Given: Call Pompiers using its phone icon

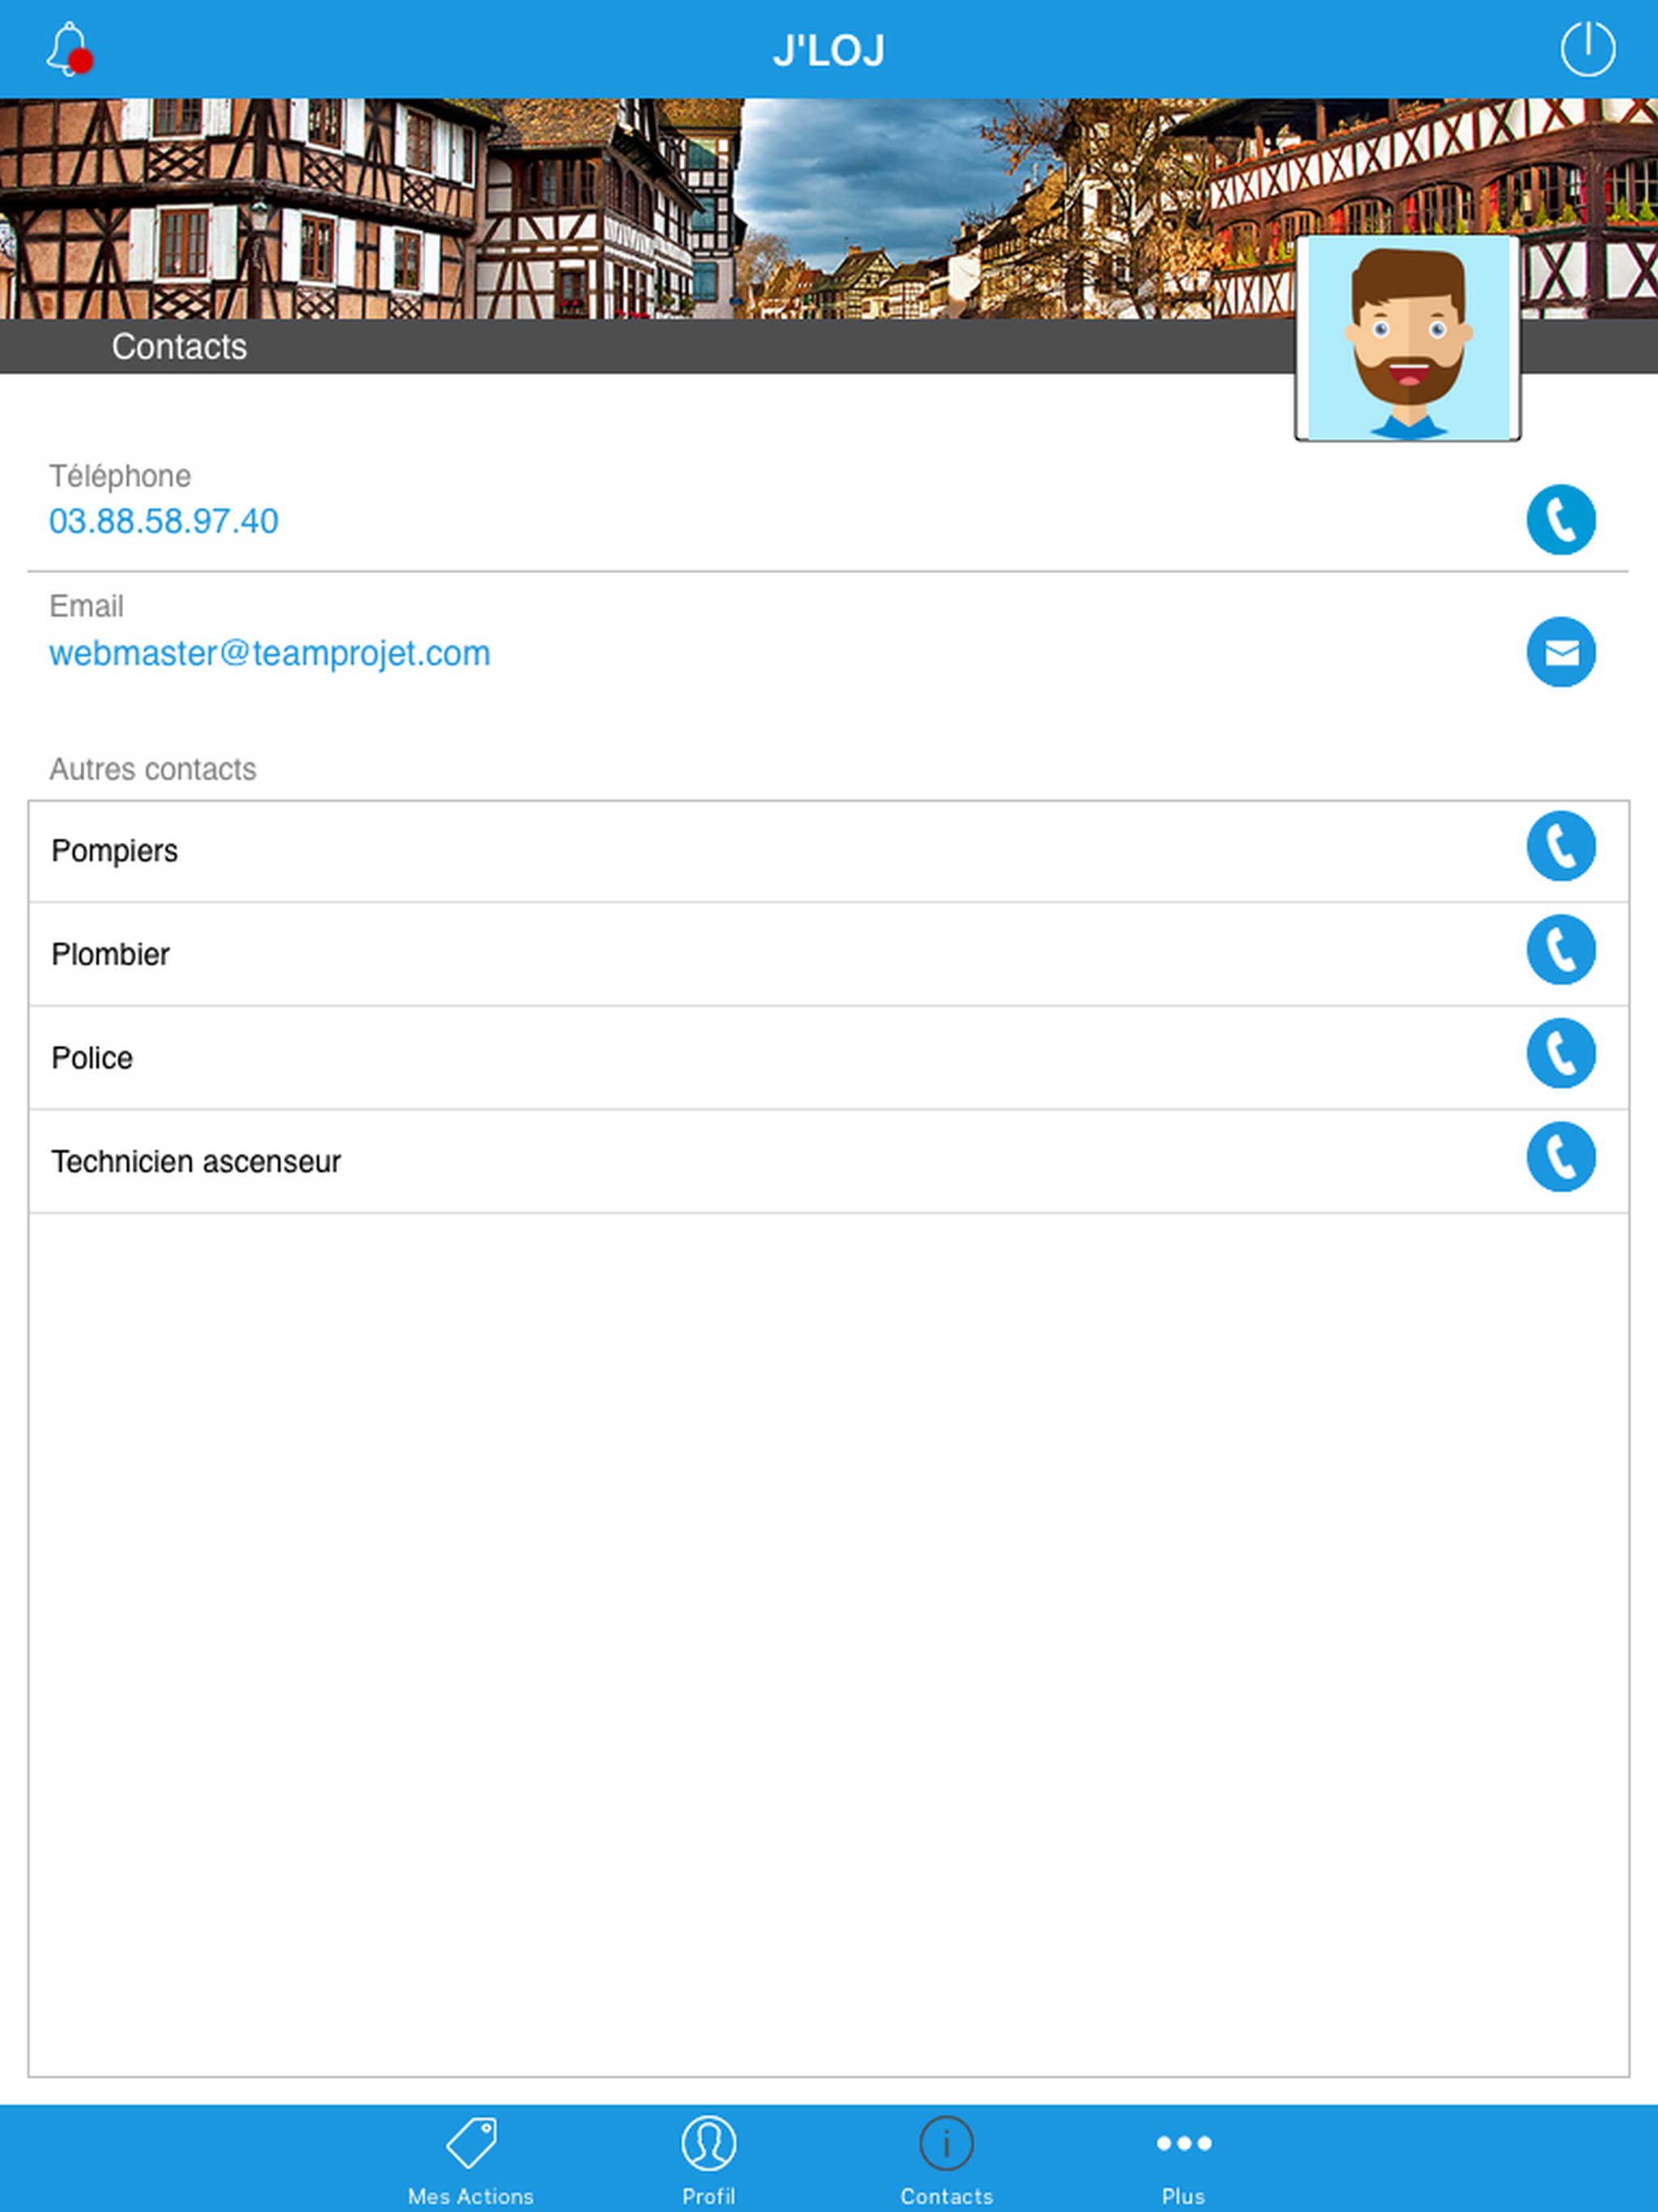Looking at the screenshot, I should (x=1560, y=846).
